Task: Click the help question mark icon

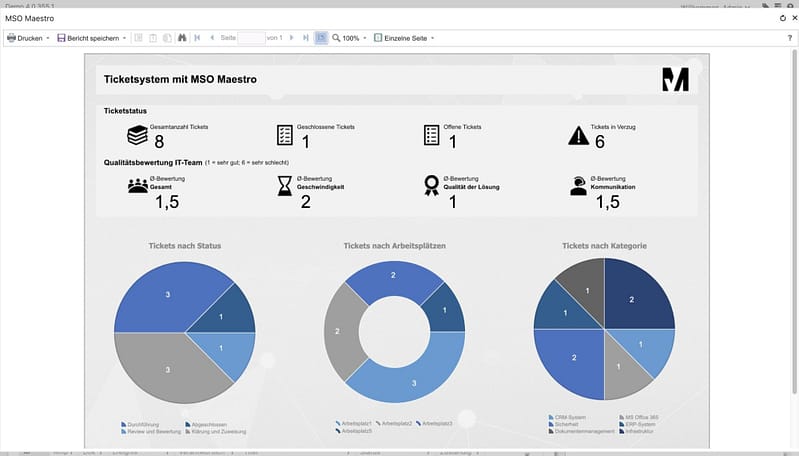Action: [x=790, y=38]
